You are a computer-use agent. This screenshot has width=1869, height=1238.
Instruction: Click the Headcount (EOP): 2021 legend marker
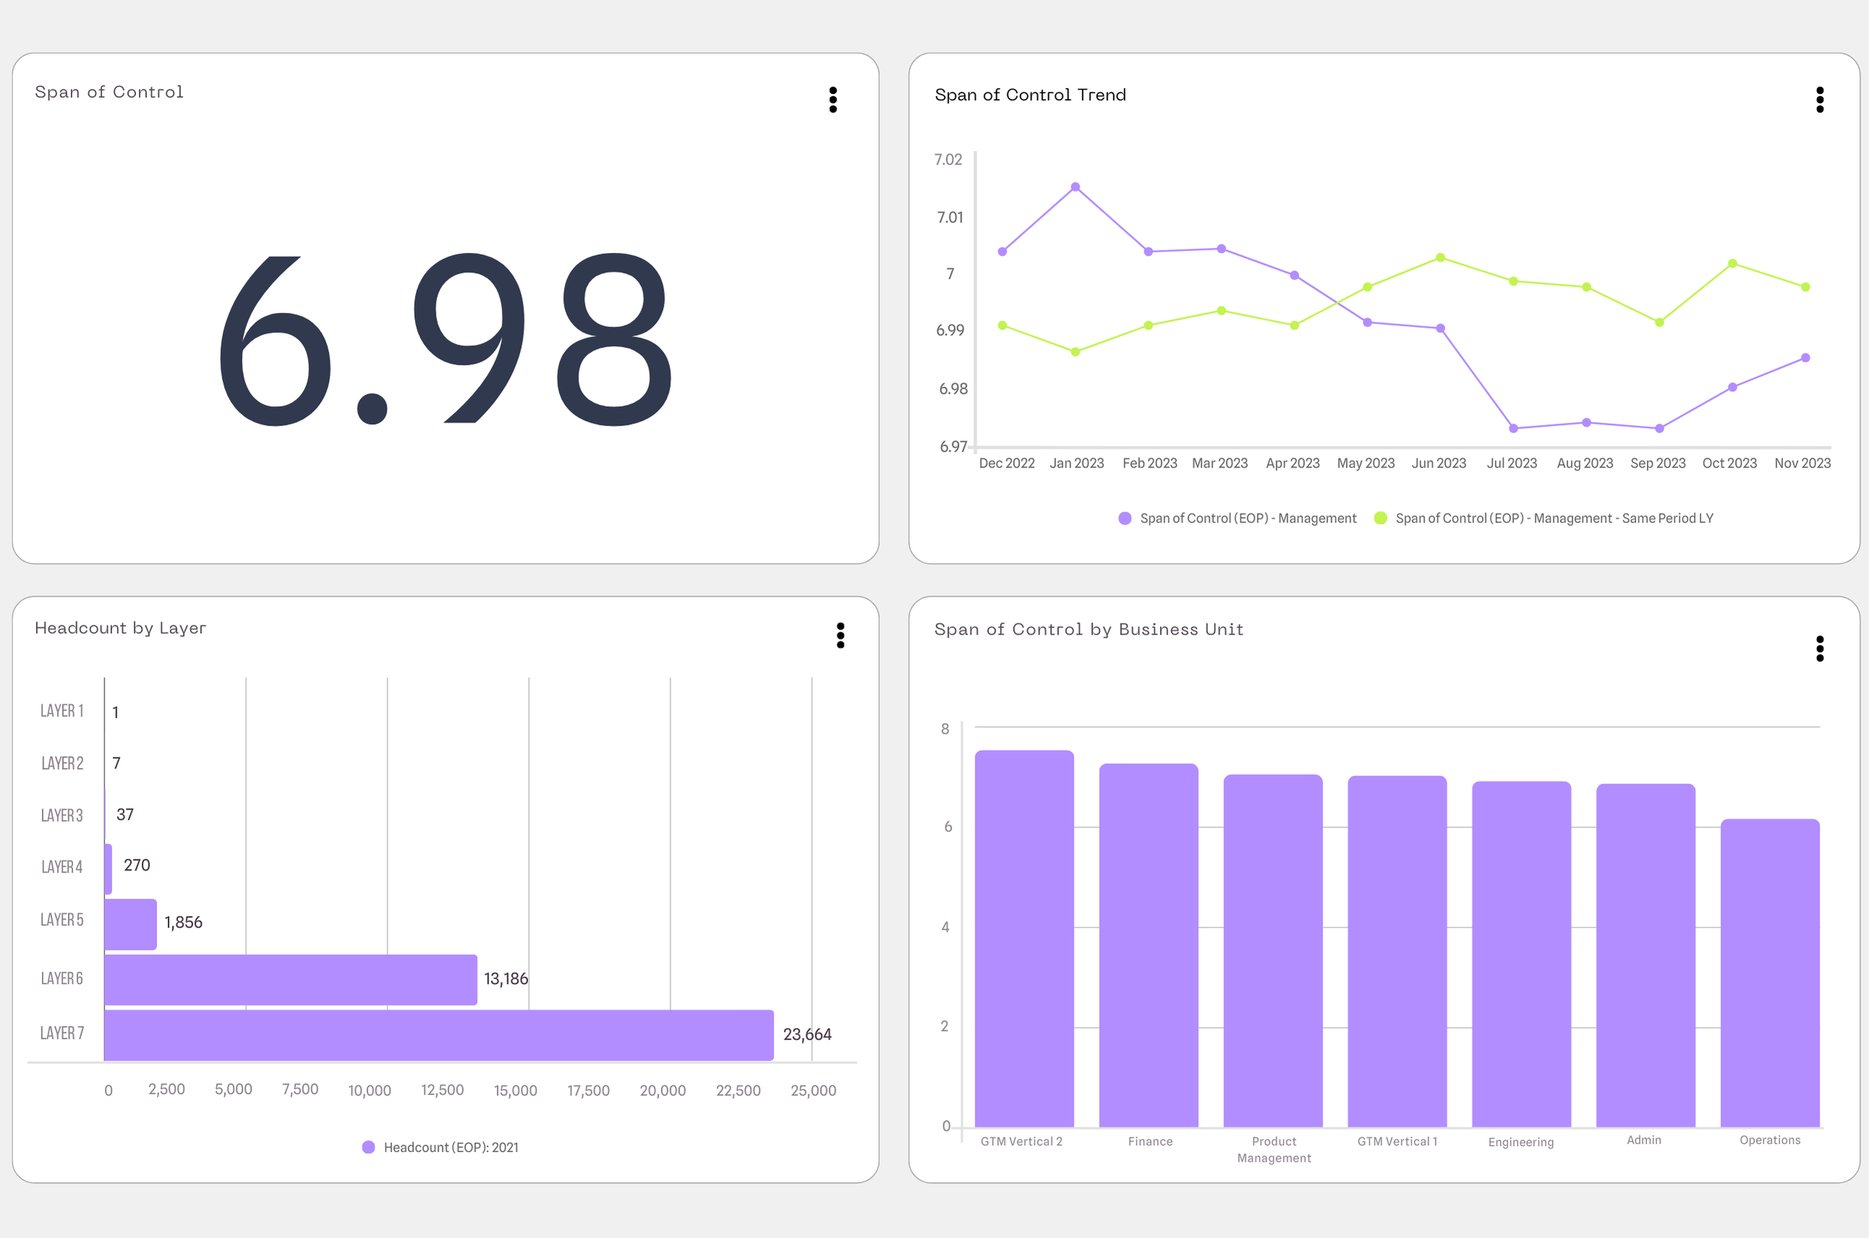(369, 1147)
